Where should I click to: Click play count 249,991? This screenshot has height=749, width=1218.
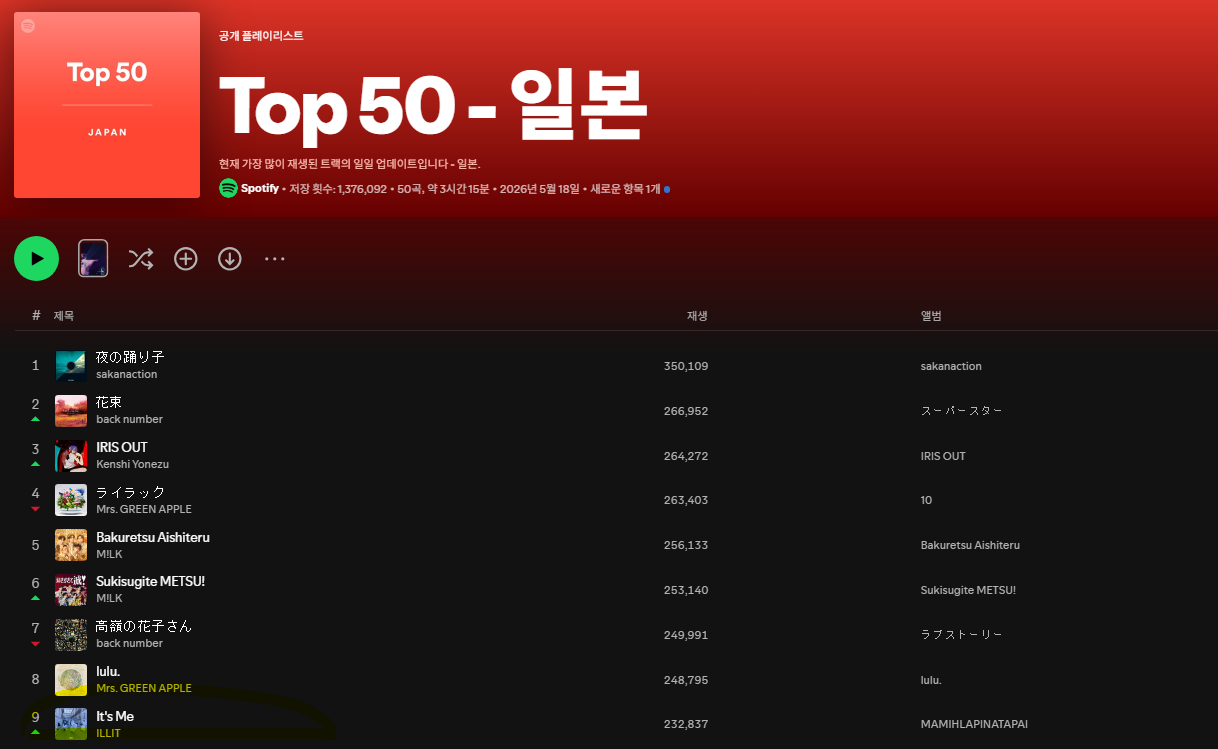click(x=686, y=635)
